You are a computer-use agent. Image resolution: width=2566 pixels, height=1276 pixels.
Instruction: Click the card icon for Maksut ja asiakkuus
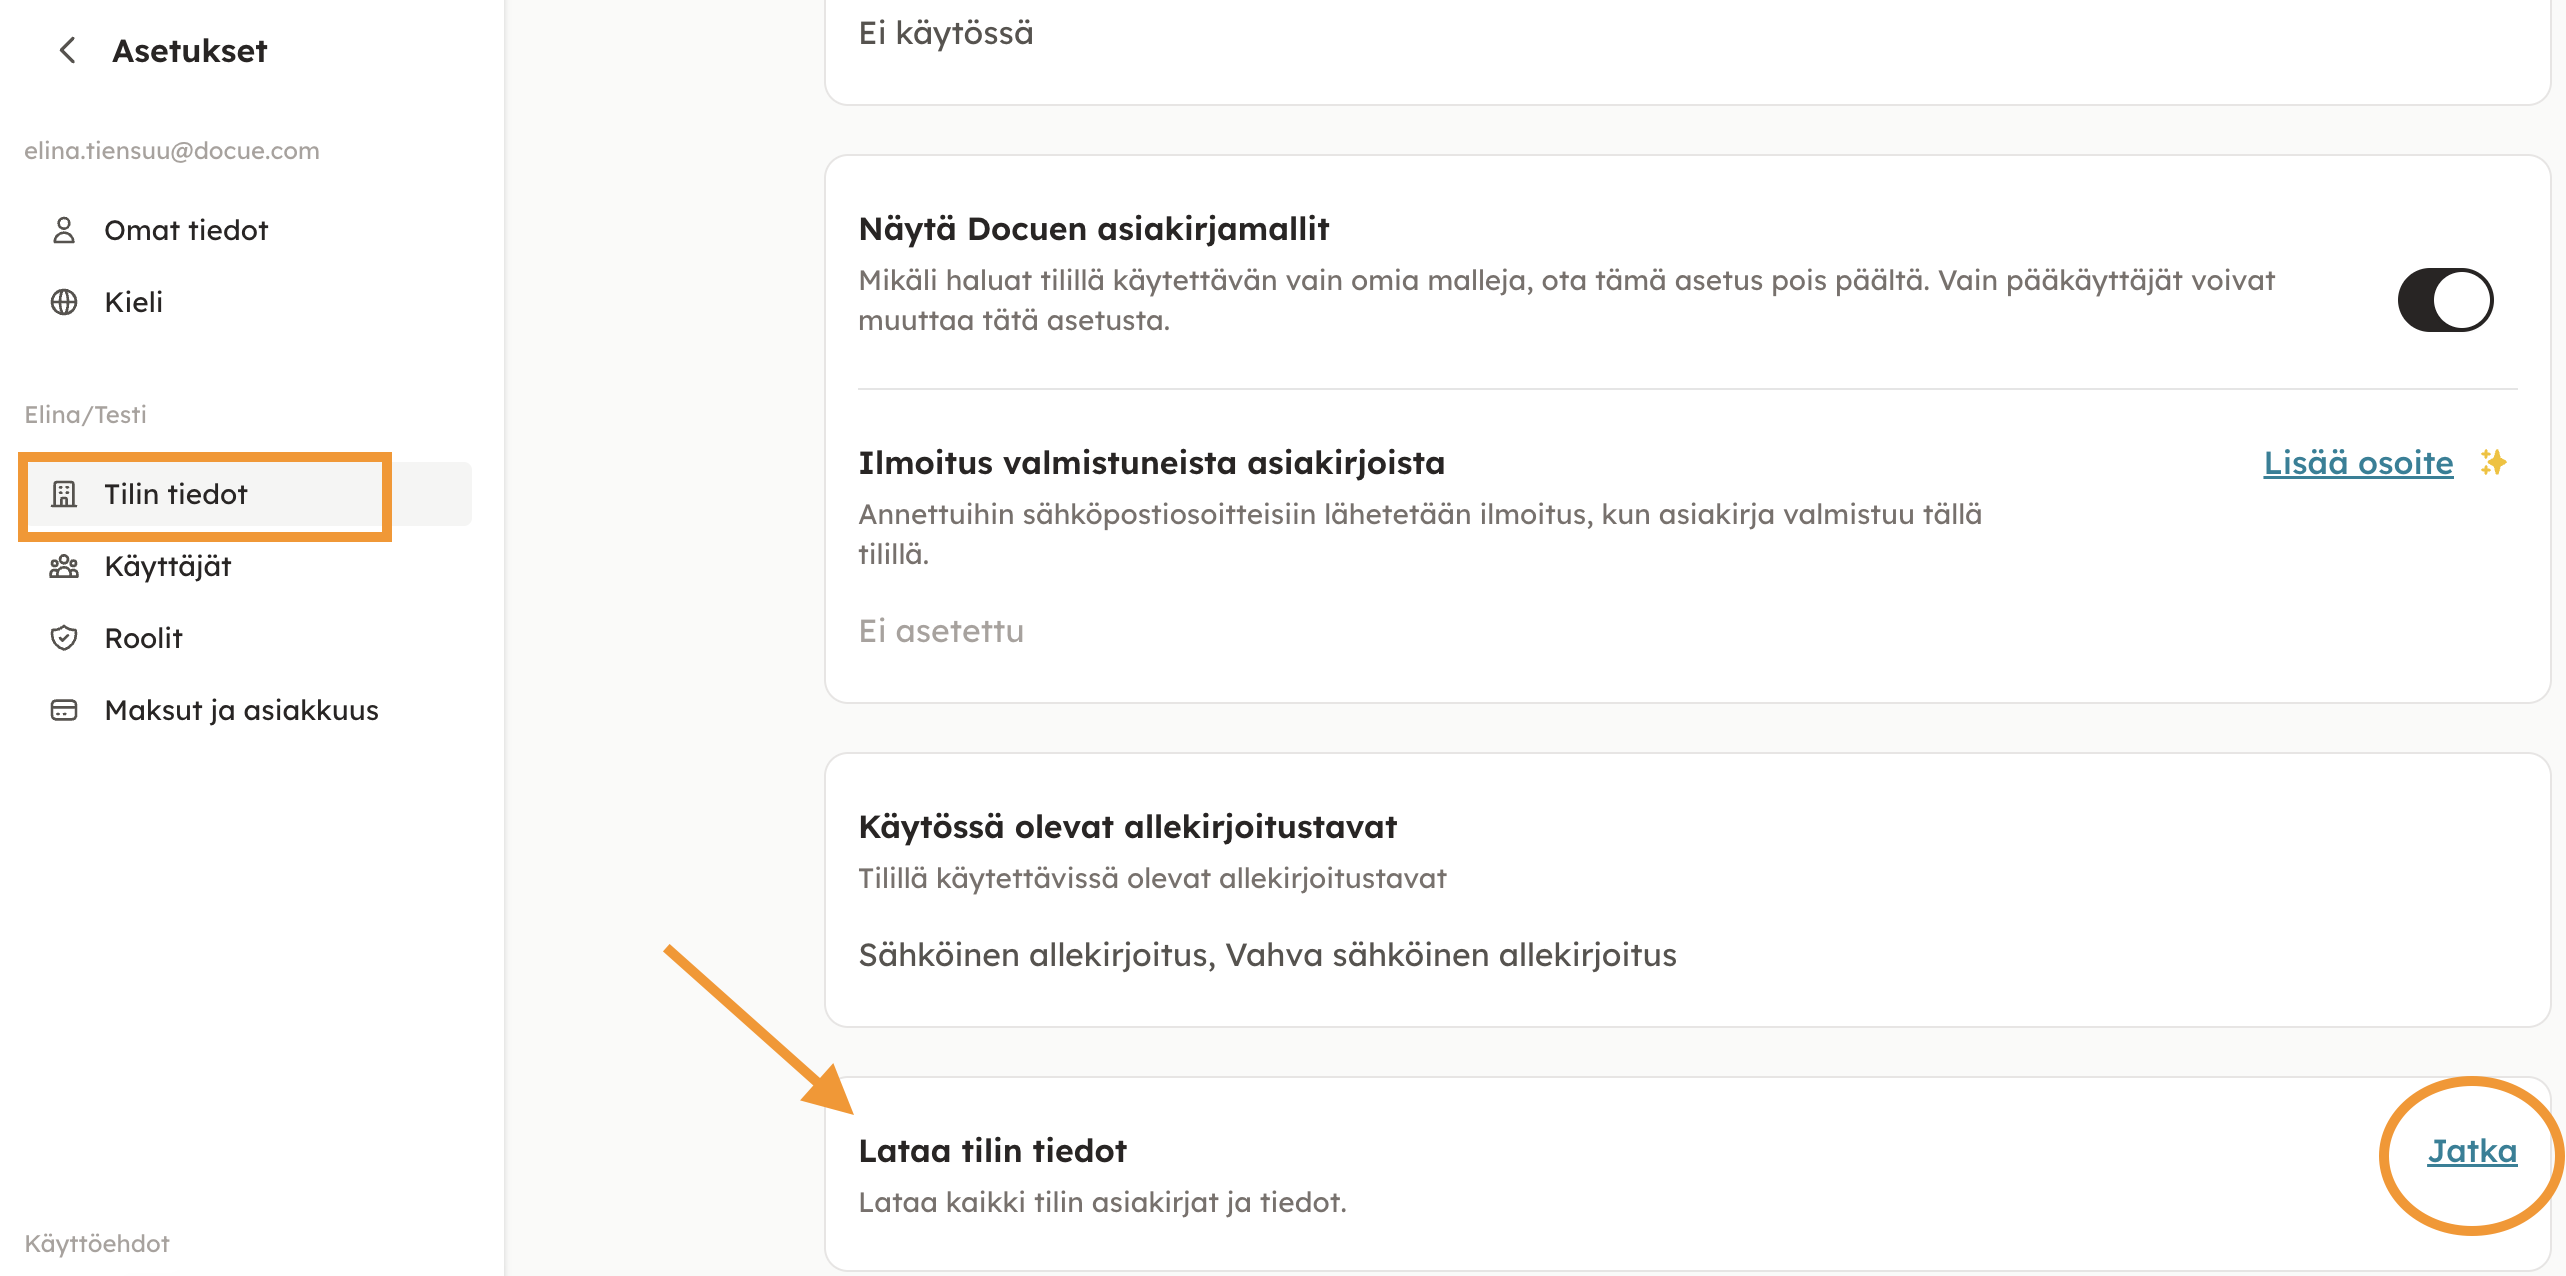pyautogui.click(x=64, y=710)
